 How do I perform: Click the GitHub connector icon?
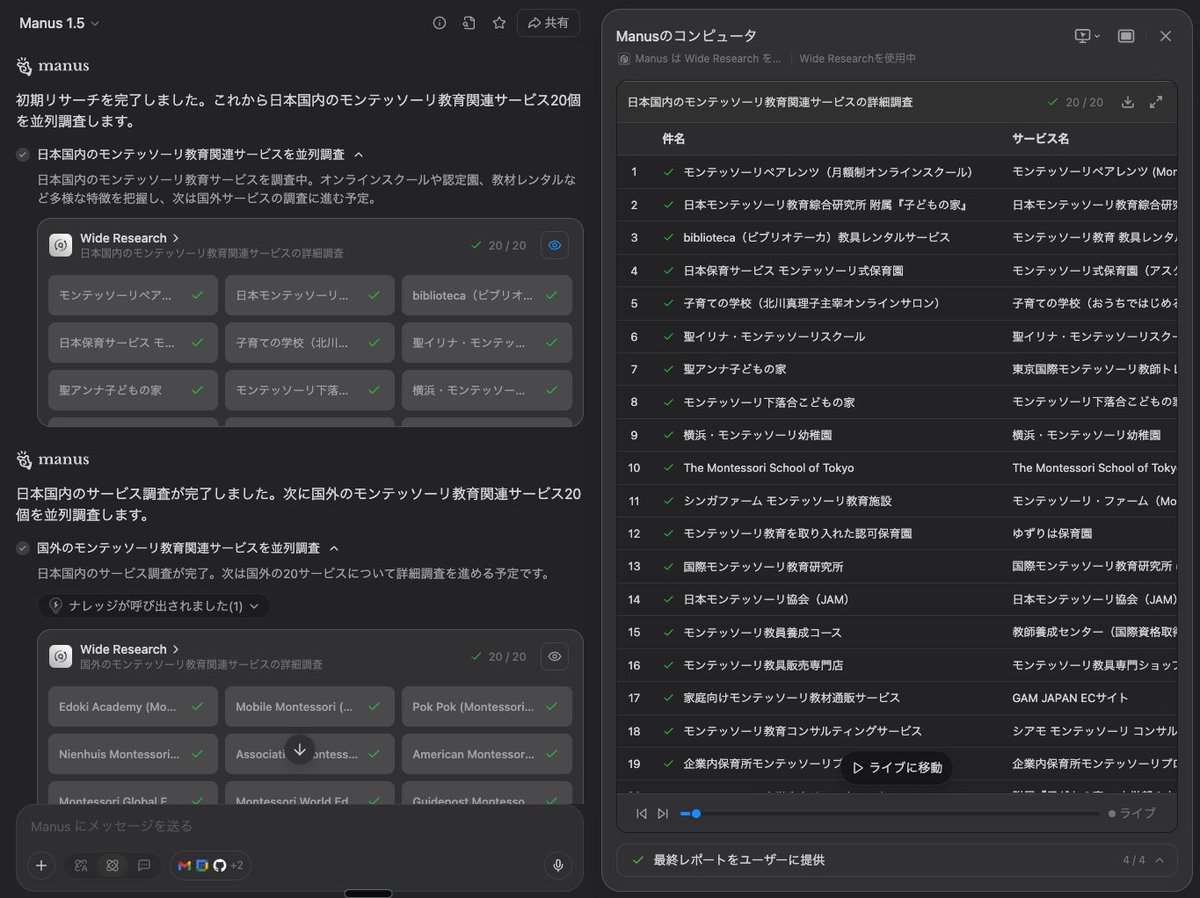219,866
